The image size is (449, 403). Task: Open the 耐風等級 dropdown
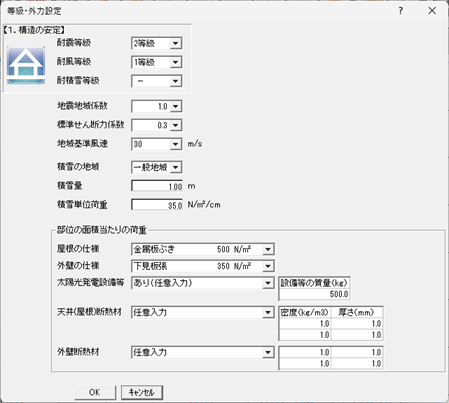pos(175,62)
